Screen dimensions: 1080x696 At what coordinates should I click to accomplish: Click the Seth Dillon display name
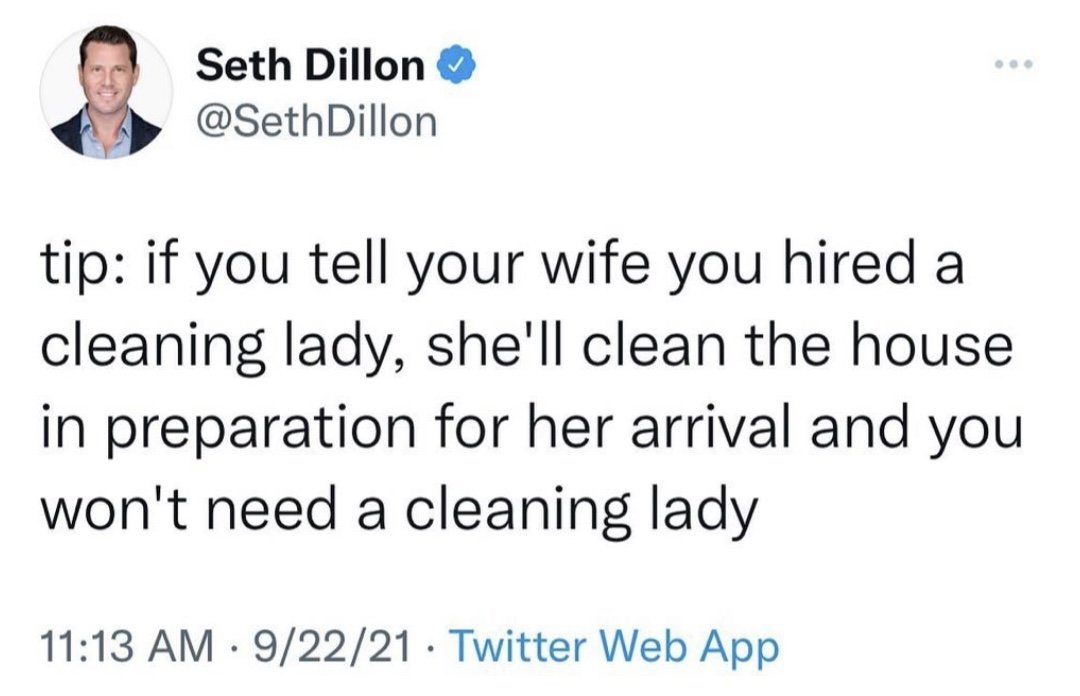310,65
